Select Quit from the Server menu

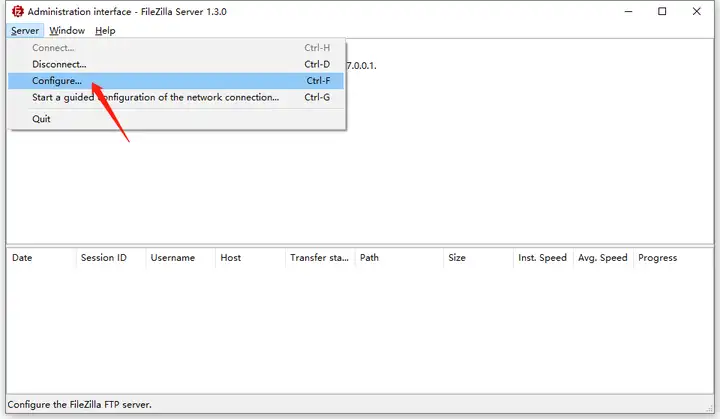pos(176,119)
